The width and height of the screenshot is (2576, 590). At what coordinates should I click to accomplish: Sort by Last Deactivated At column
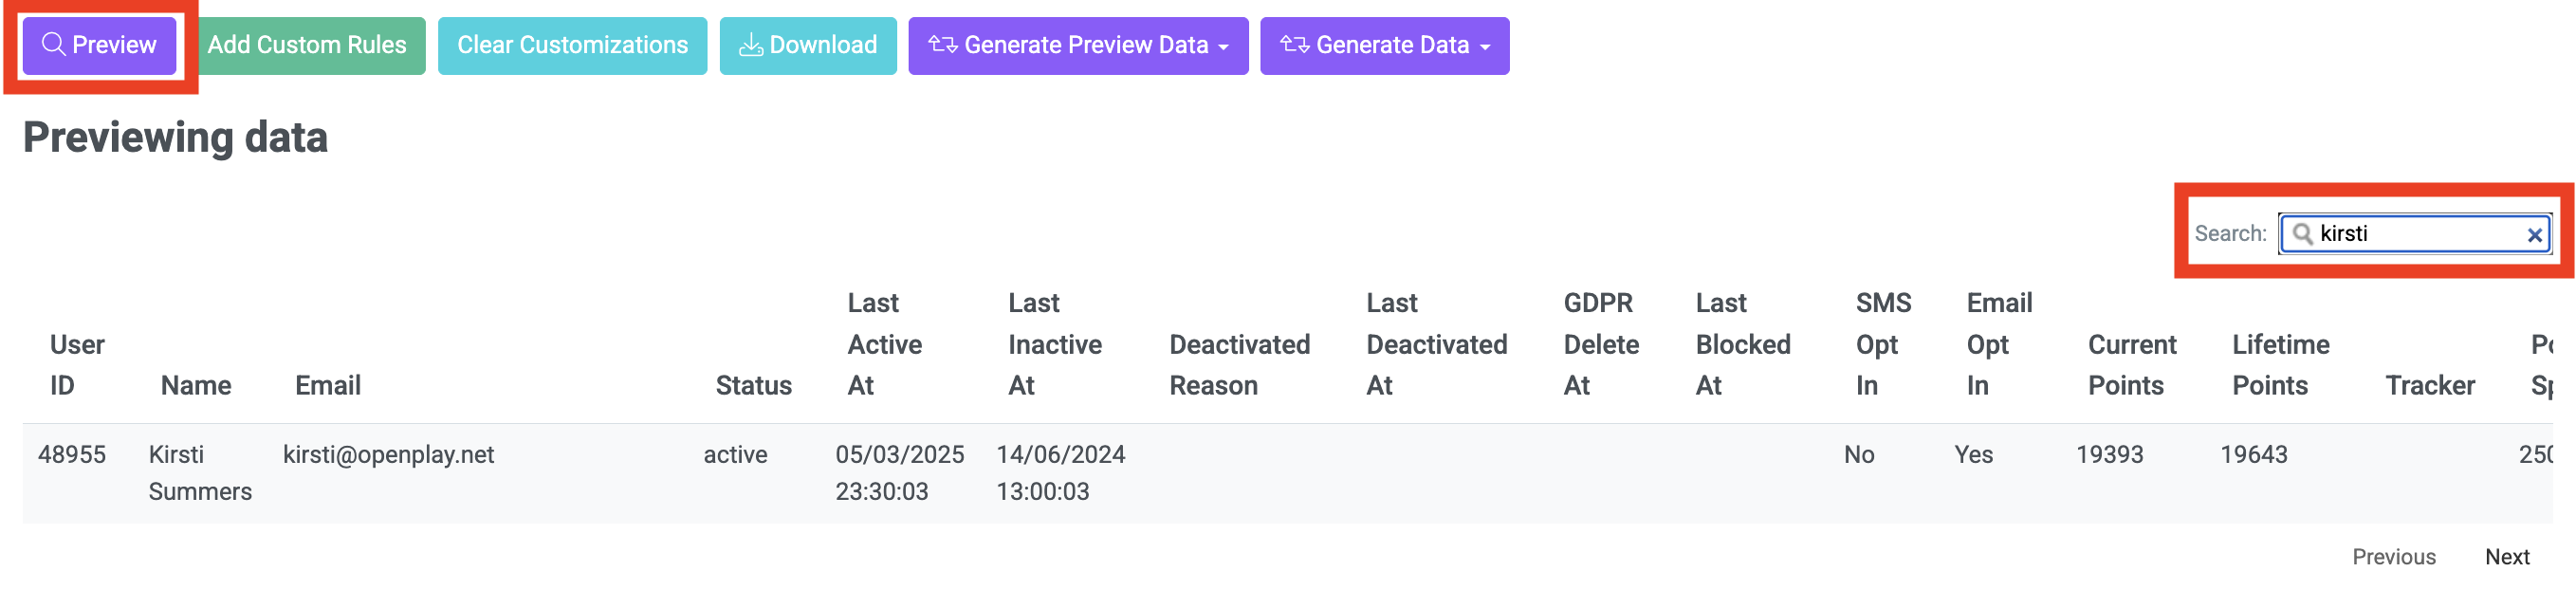pos(1437,343)
